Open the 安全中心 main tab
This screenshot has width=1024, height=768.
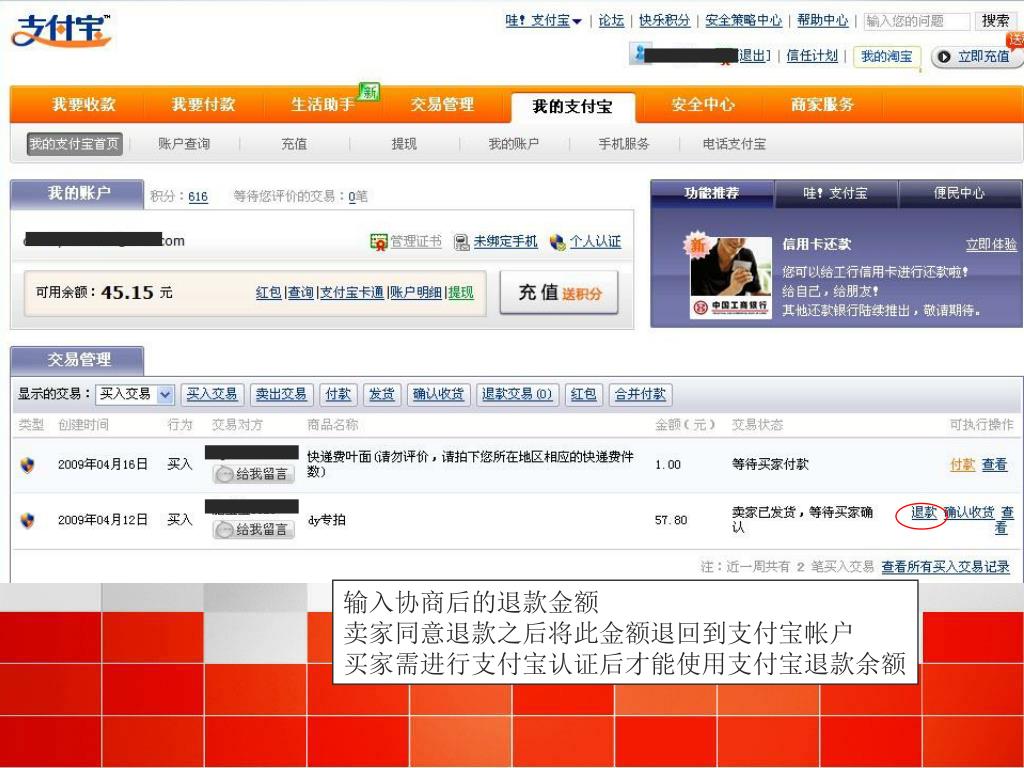click(703, 104)
